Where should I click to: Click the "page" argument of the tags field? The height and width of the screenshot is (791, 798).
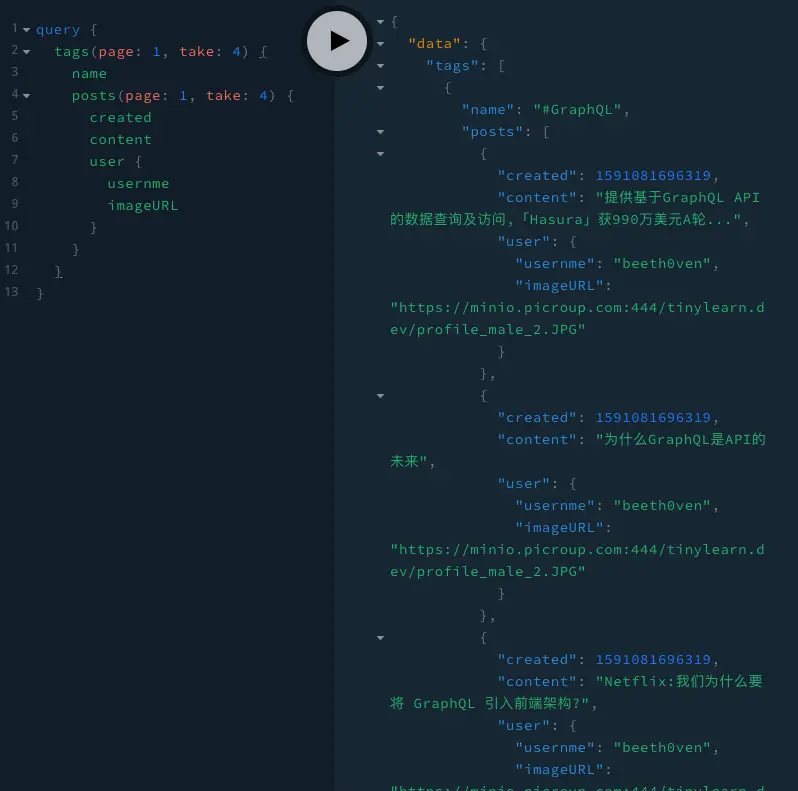[x=116, y=51]
